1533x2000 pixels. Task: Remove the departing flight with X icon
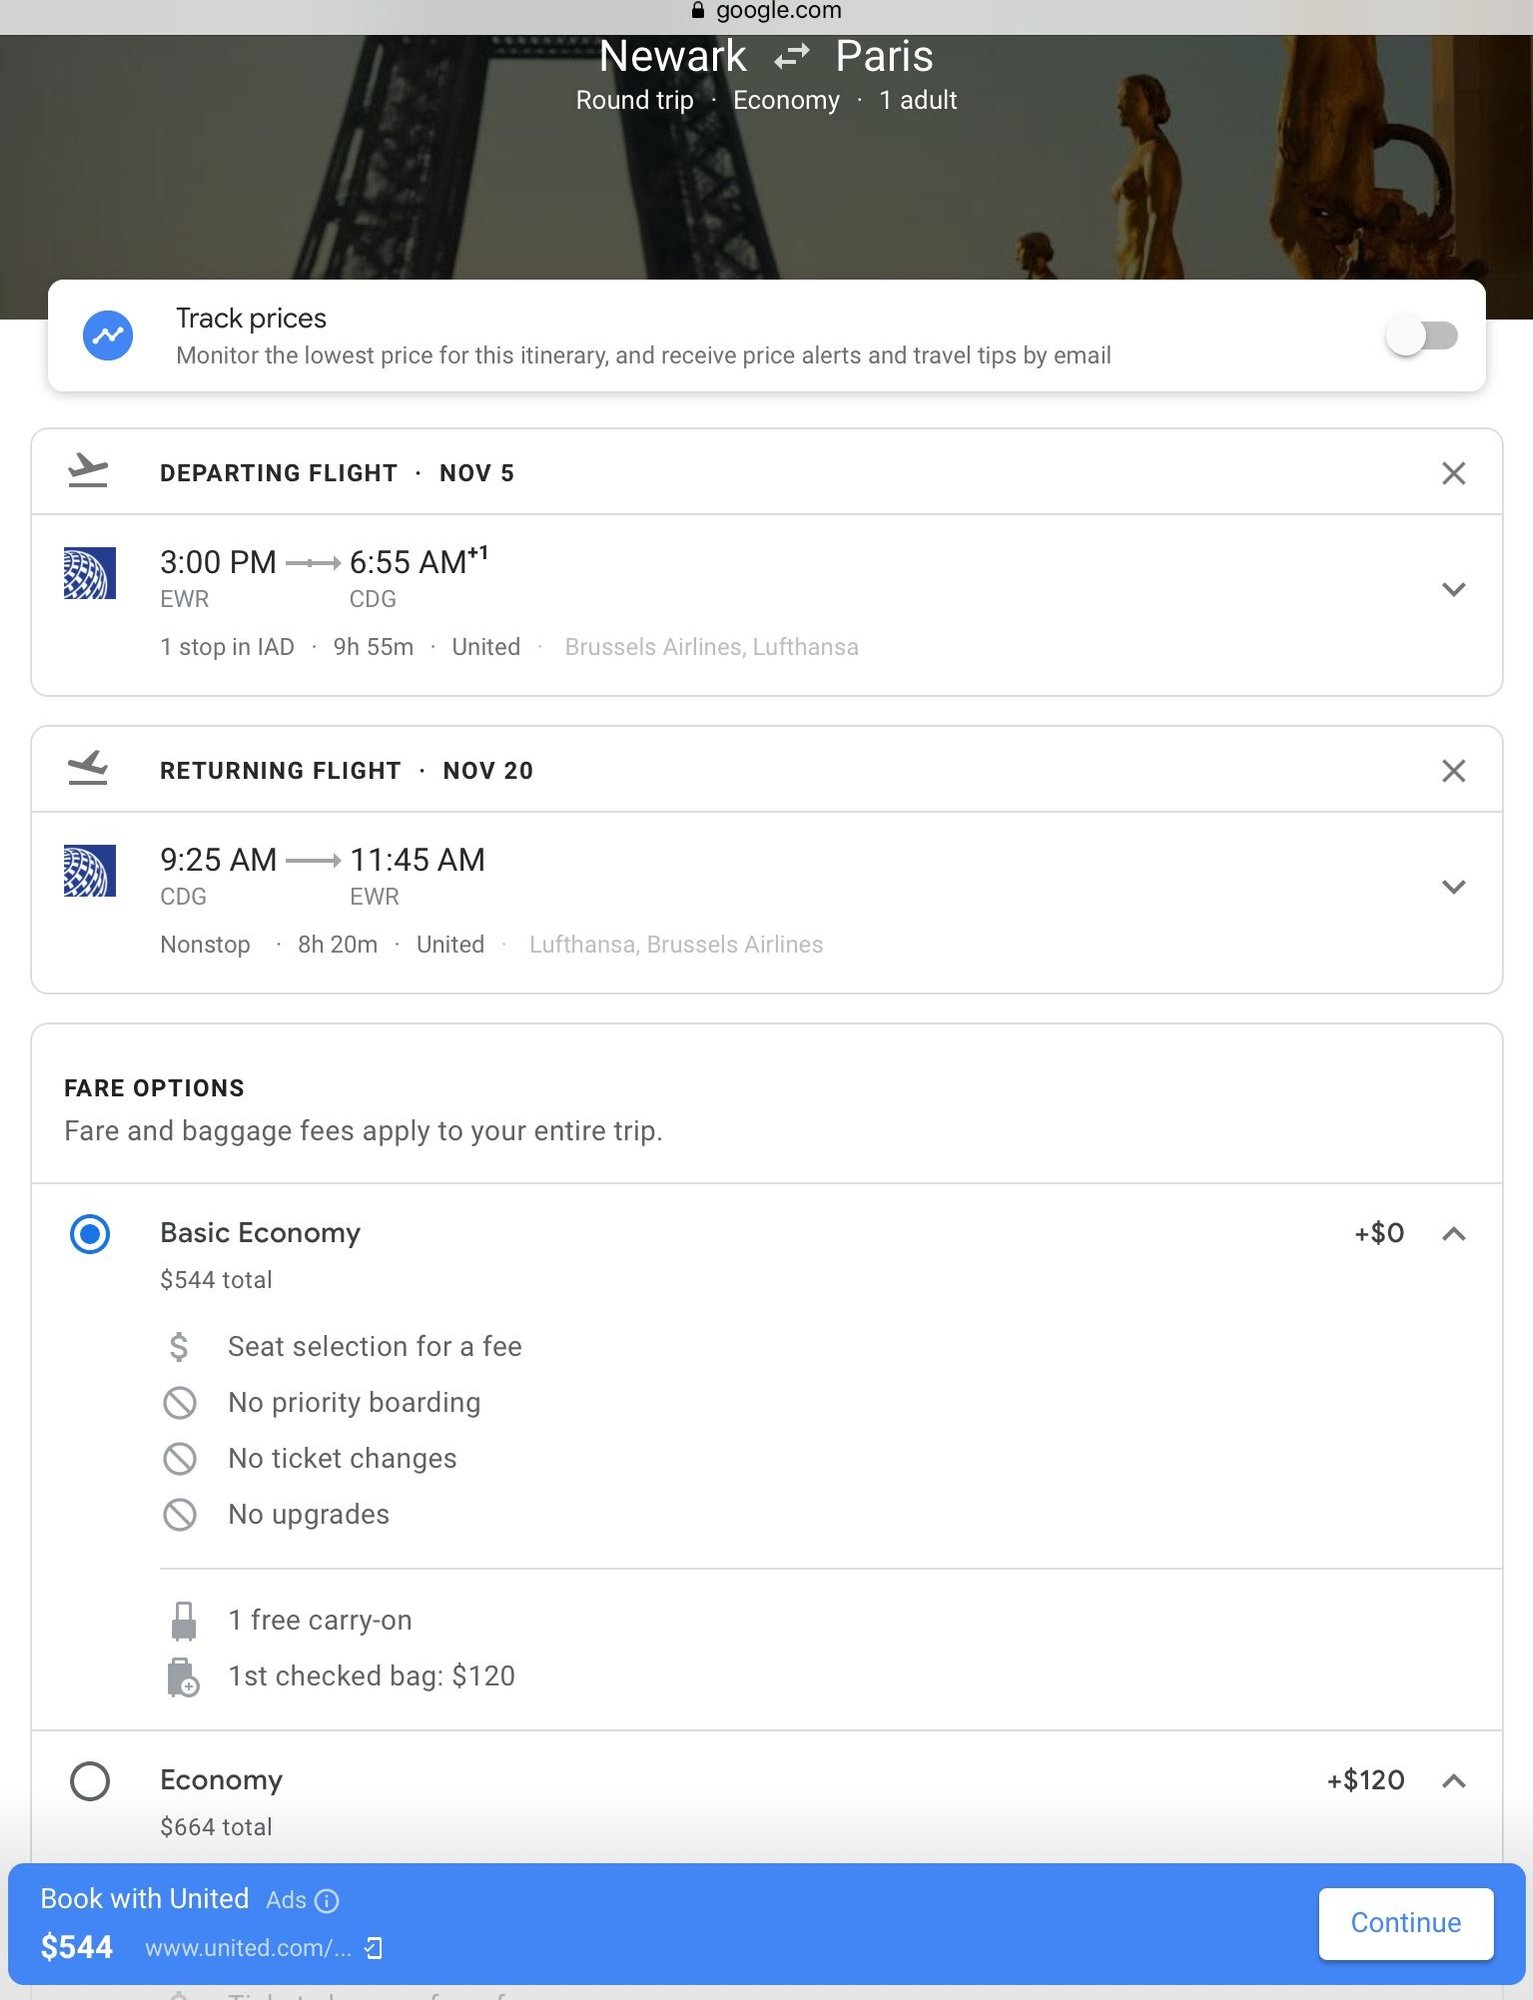coord(1453,473)
